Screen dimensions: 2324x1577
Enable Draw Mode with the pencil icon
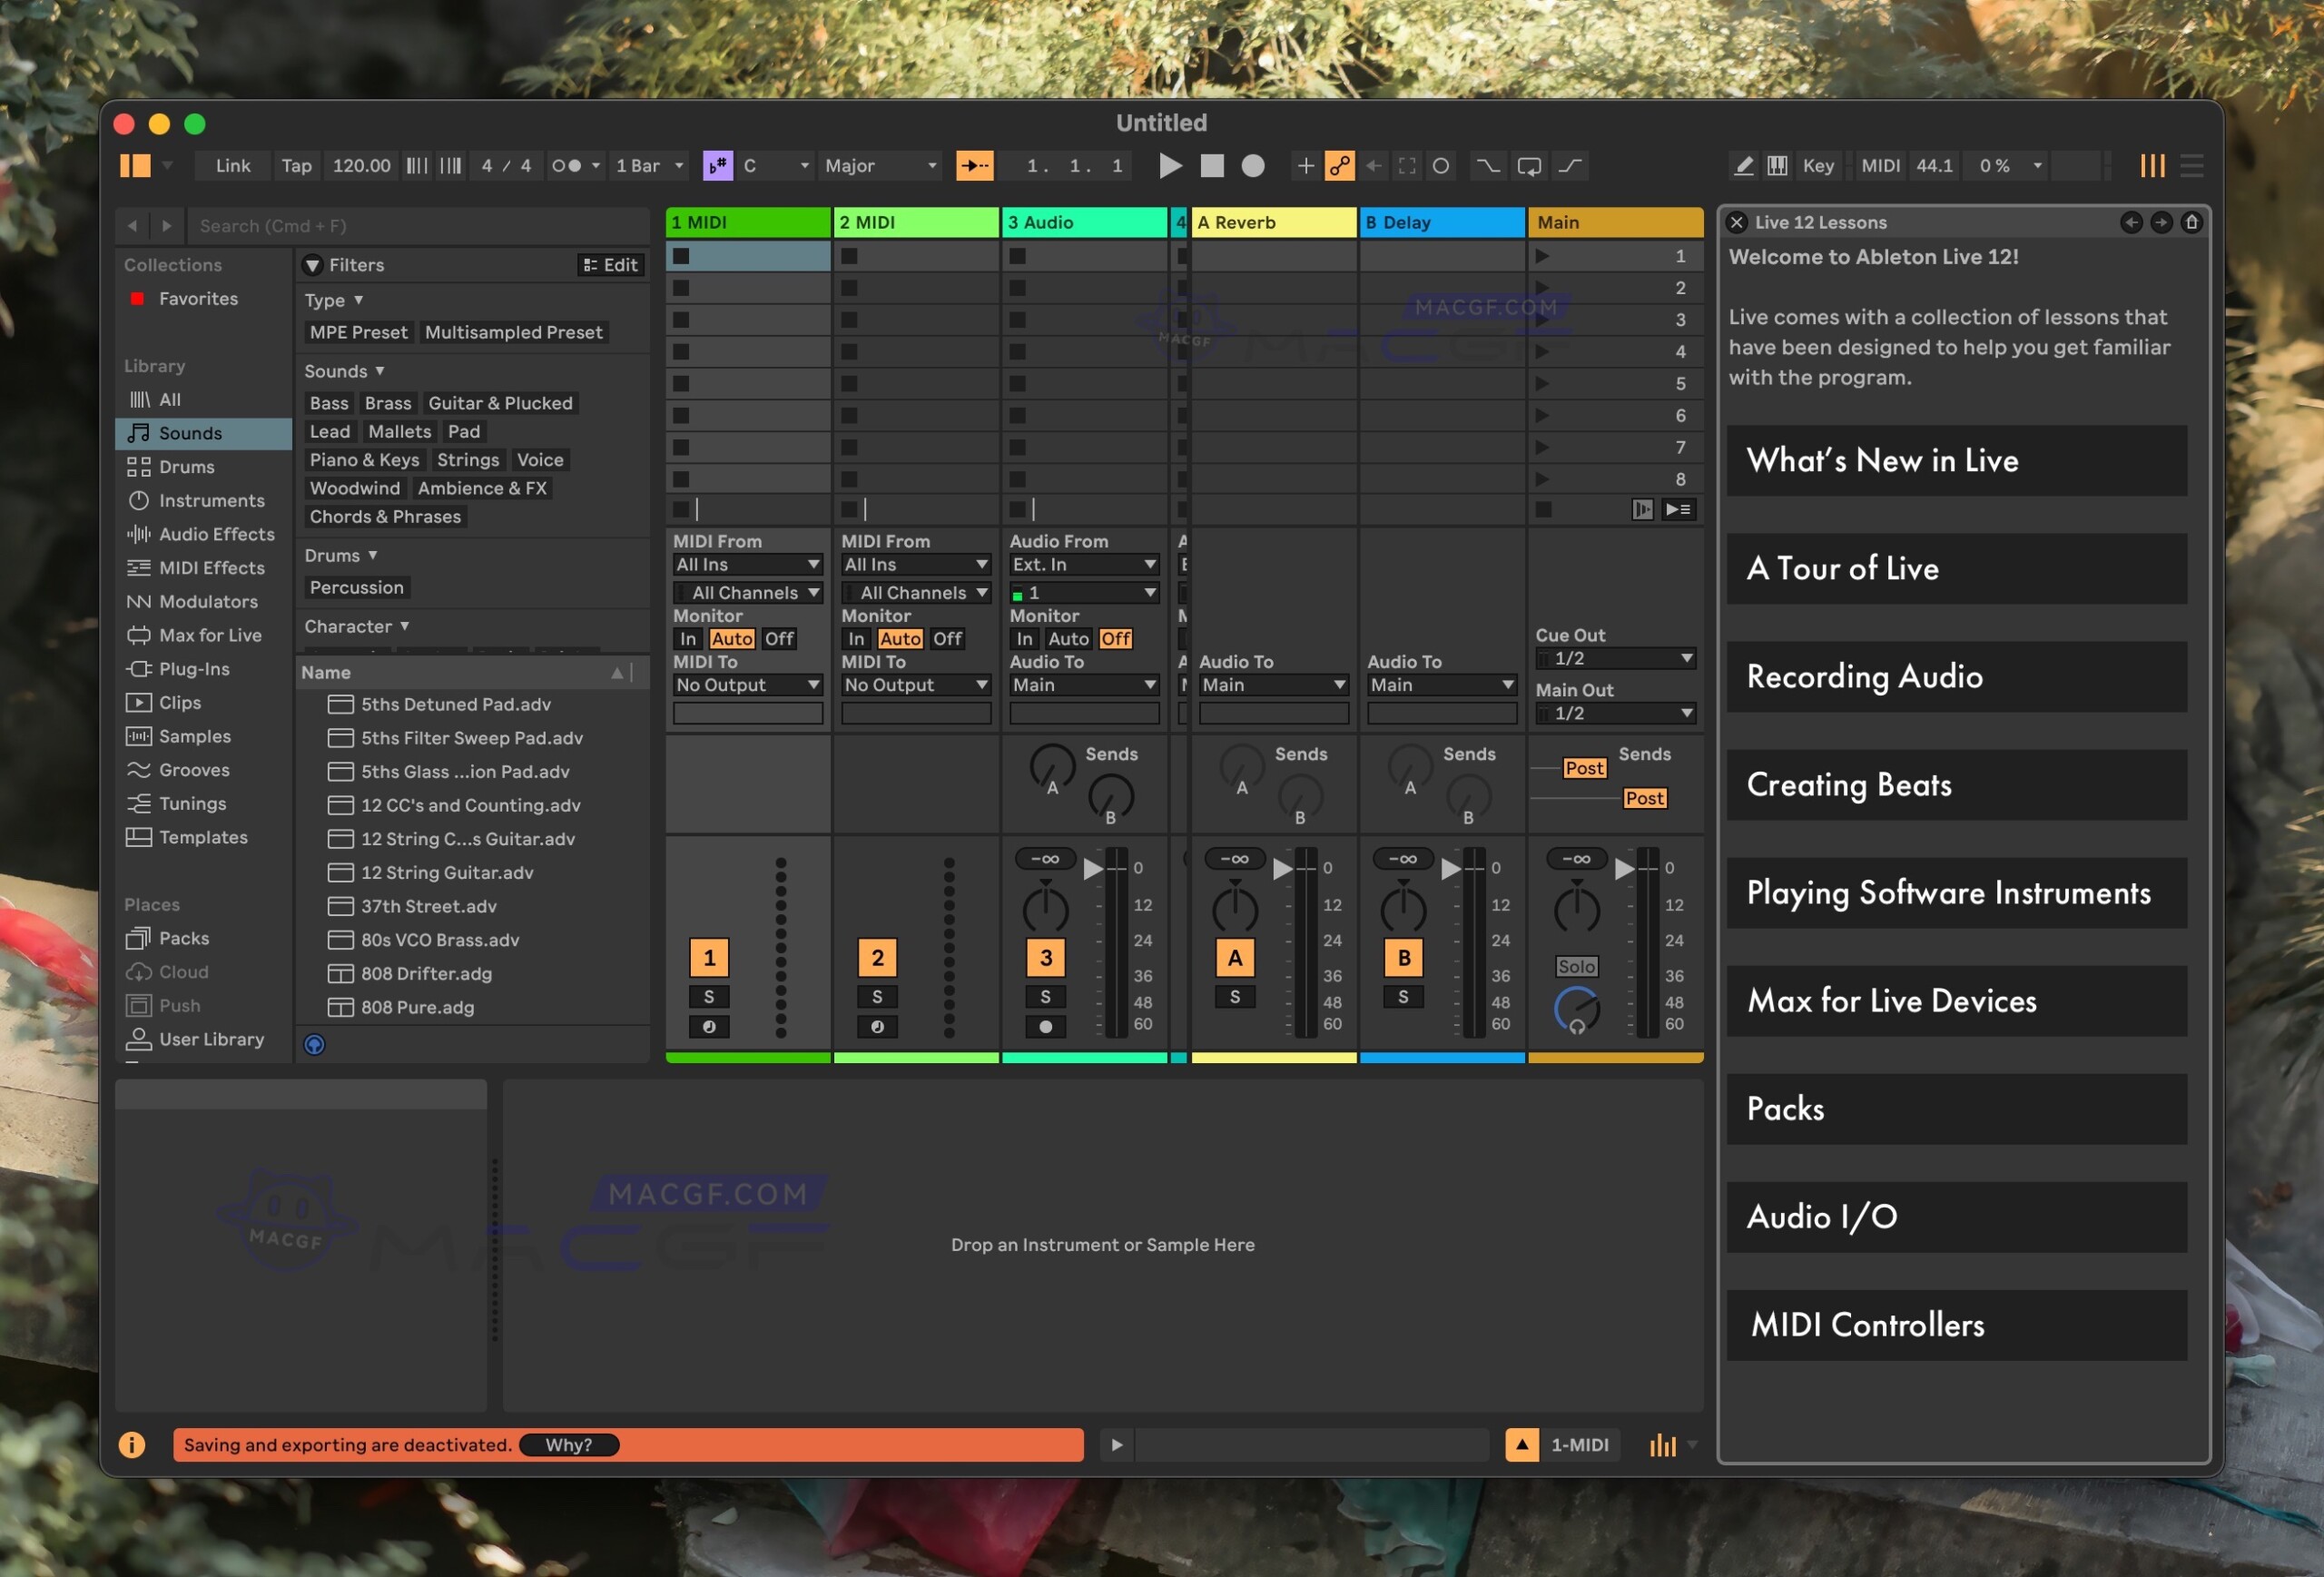[x=1744, y=165]
